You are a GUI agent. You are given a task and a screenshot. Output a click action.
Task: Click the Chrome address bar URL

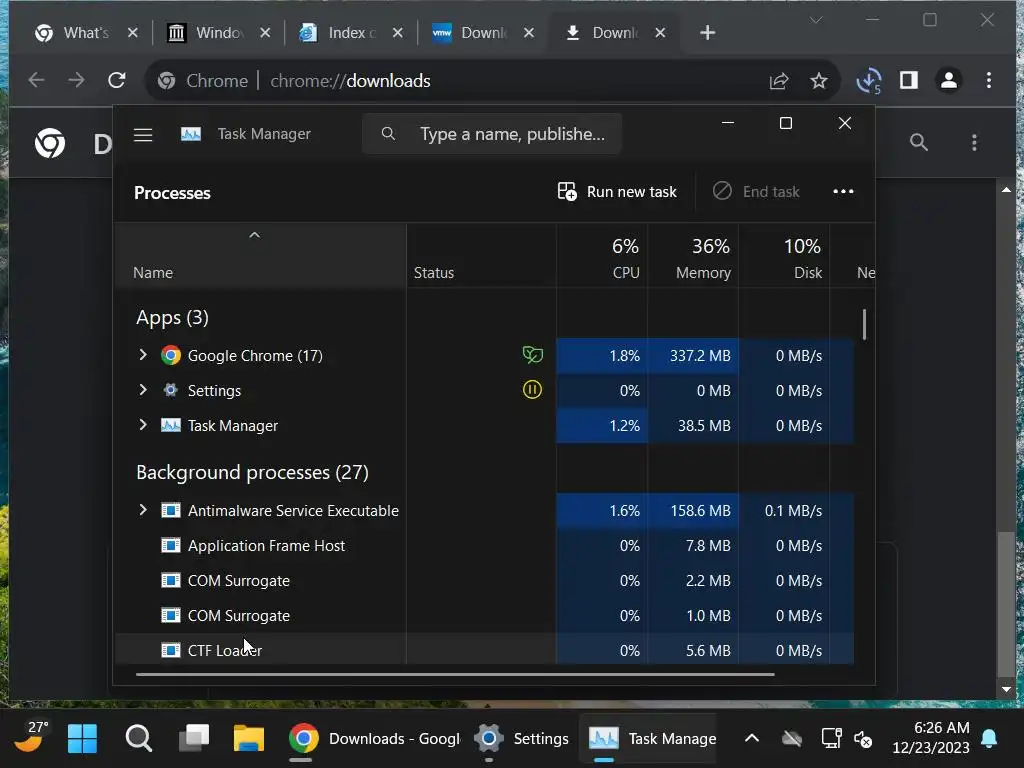pyautogui.click(x=350, y=80)
